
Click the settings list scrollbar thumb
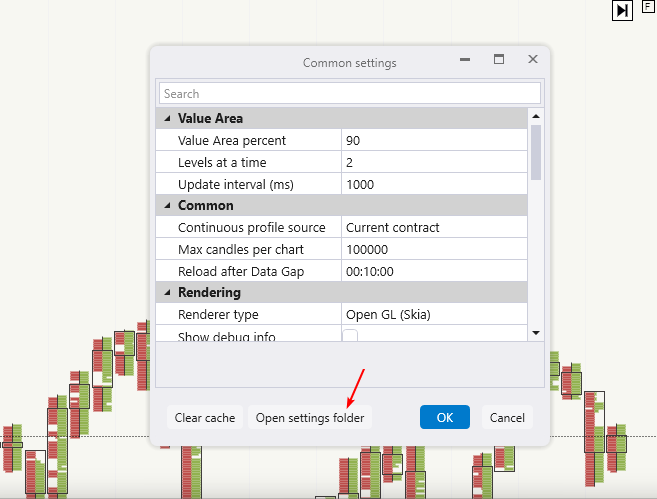[x=536, y=150]
